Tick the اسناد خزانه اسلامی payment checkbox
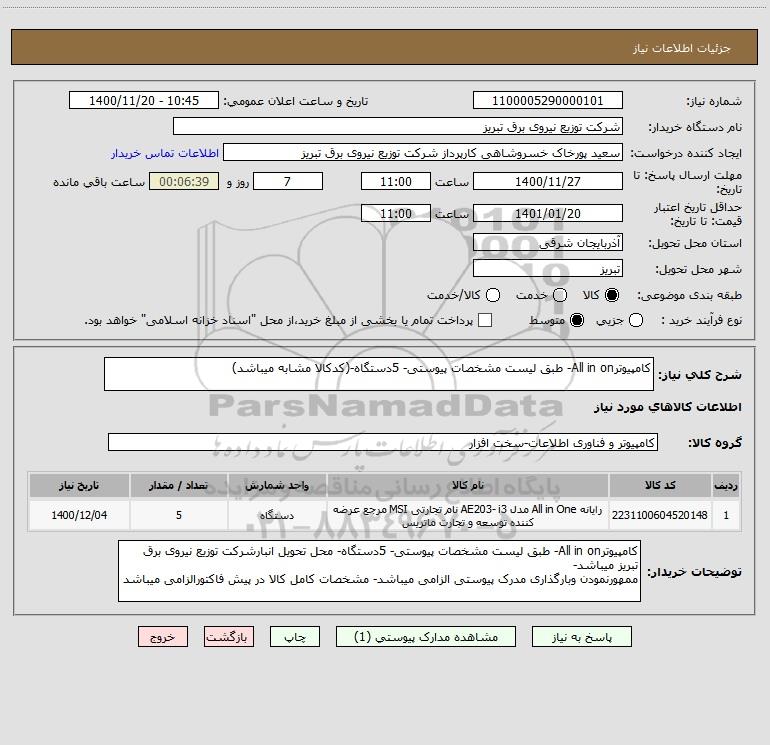Viewport: 770px width, 745px height. pyautogui.click(x=485, y=320)
